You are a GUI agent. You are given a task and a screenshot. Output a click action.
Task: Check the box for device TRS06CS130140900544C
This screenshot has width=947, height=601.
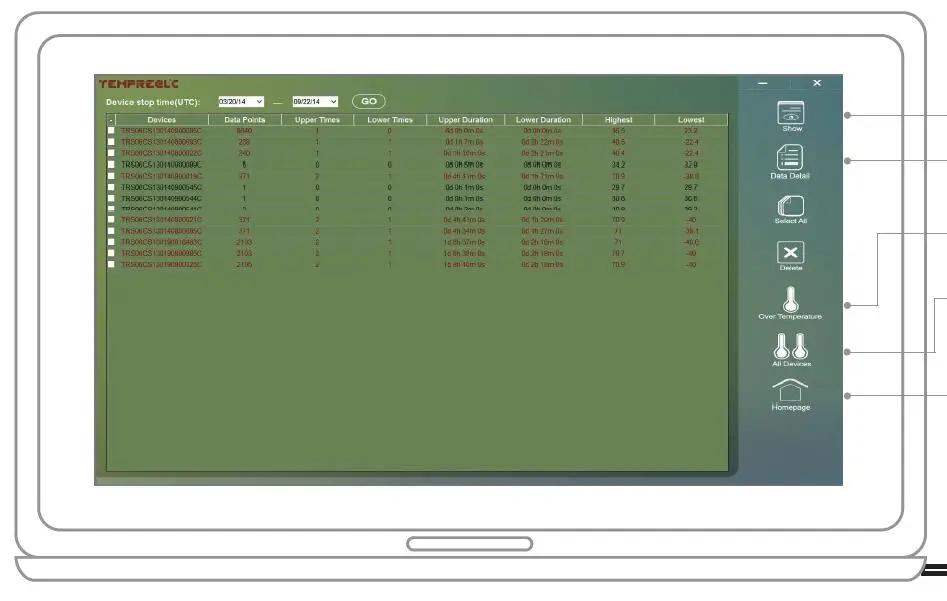point(111,198)
